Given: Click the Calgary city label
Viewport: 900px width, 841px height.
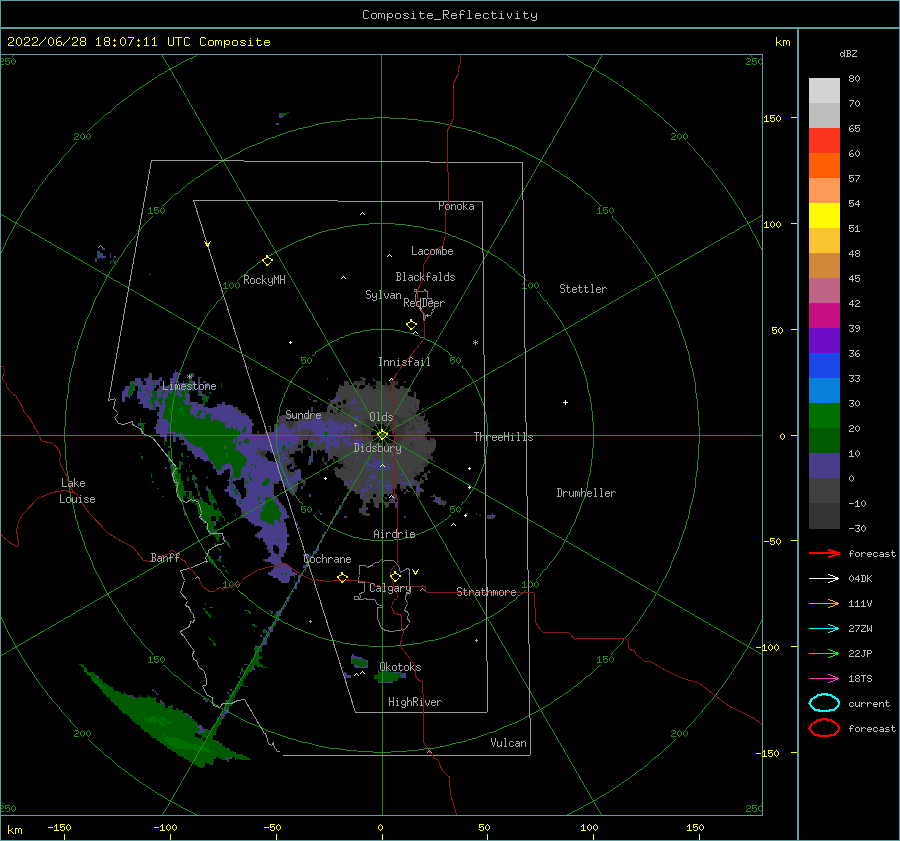Looking at the screenshot, I should pos(390,588).
